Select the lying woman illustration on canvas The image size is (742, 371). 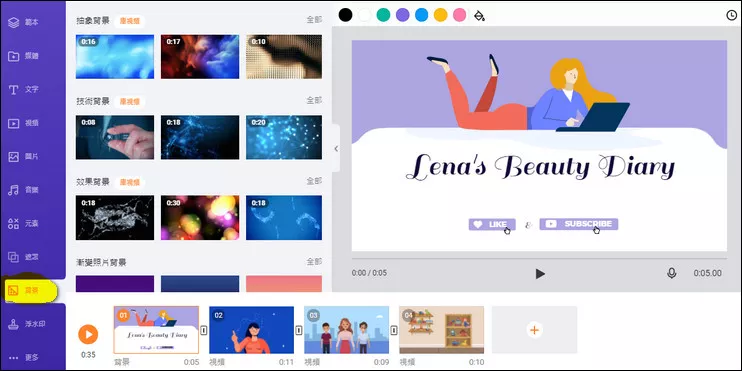click(529, 93)
